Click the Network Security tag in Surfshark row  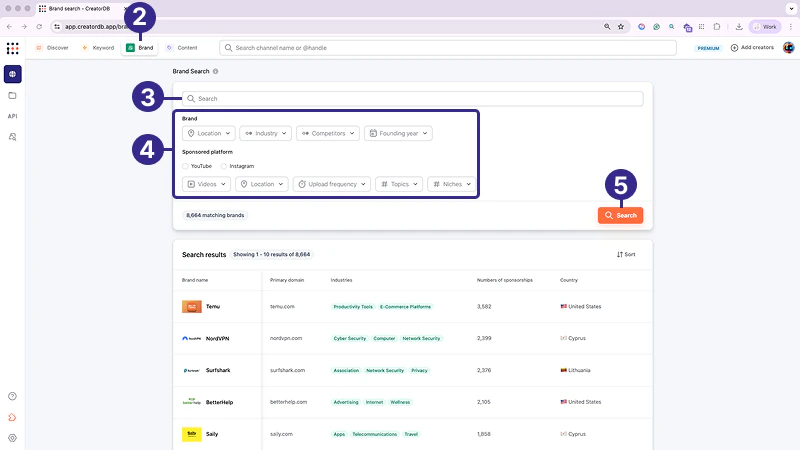[x=385, y=370]
